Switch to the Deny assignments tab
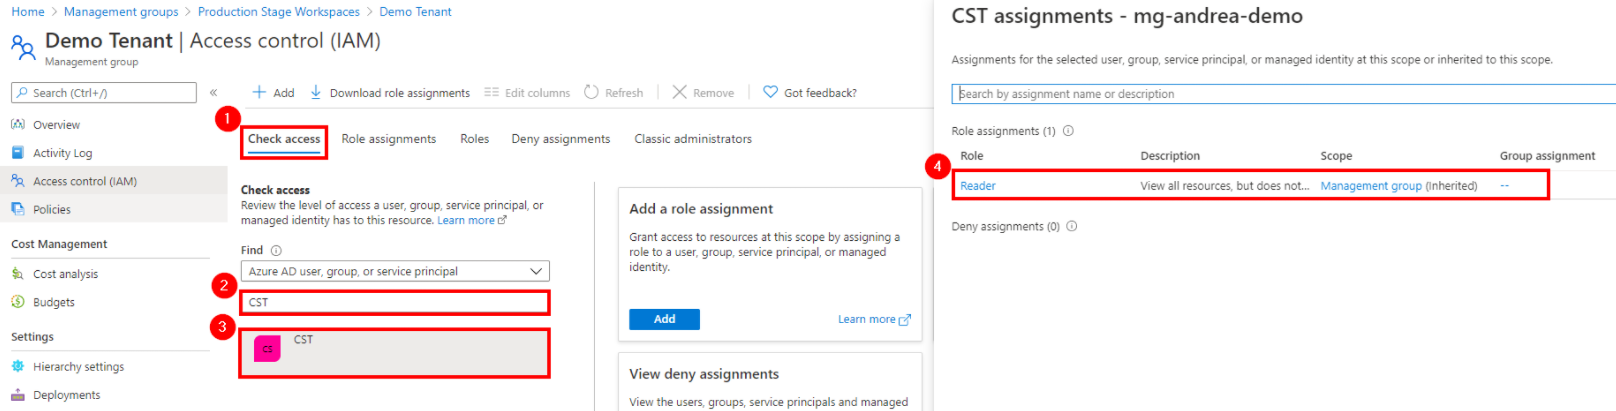1616x411 pixels. point(561,139)
